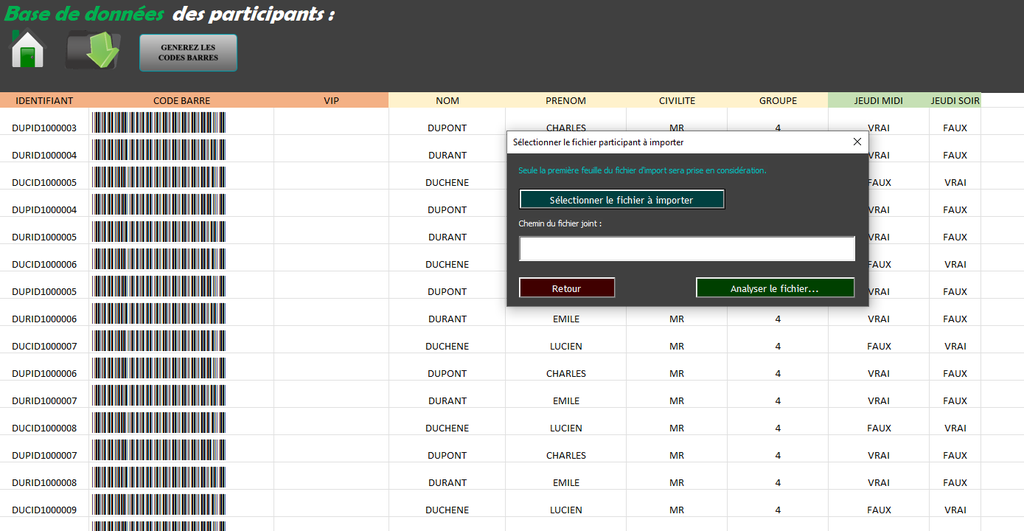1024x531 pixels.
Task: Select EMILE prenom in row DURID1000006
Action: point(566,319)
